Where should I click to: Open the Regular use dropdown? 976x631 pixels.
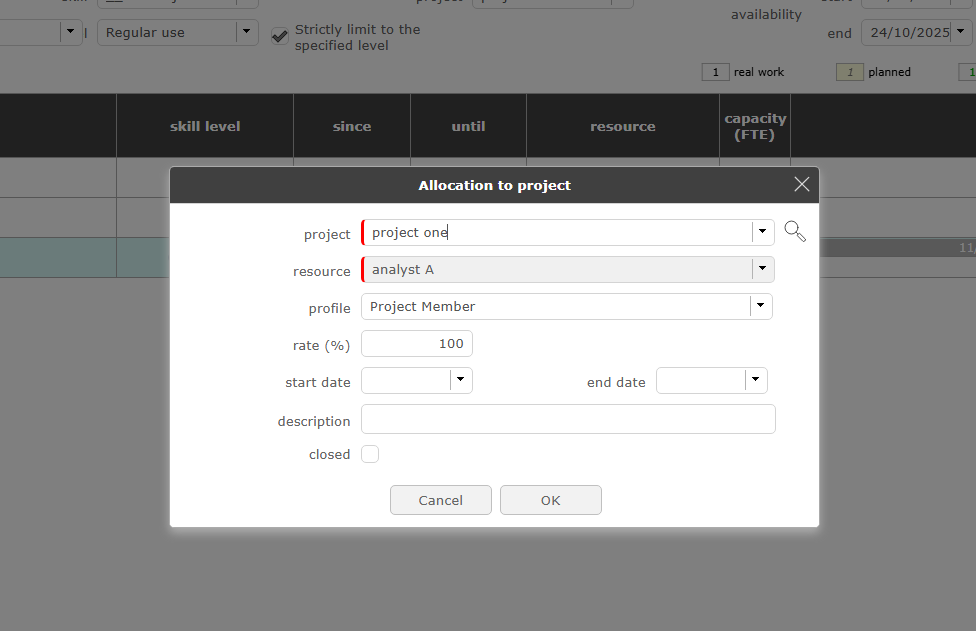coord(247,32)
